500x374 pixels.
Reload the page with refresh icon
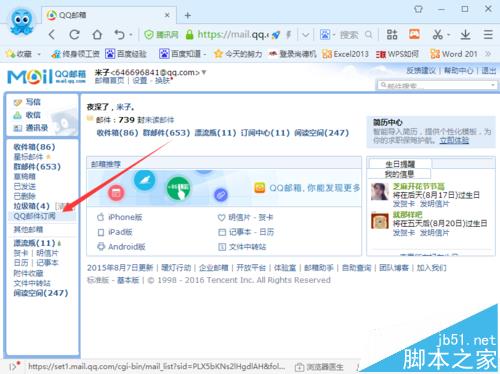click(x=74, y=34)
